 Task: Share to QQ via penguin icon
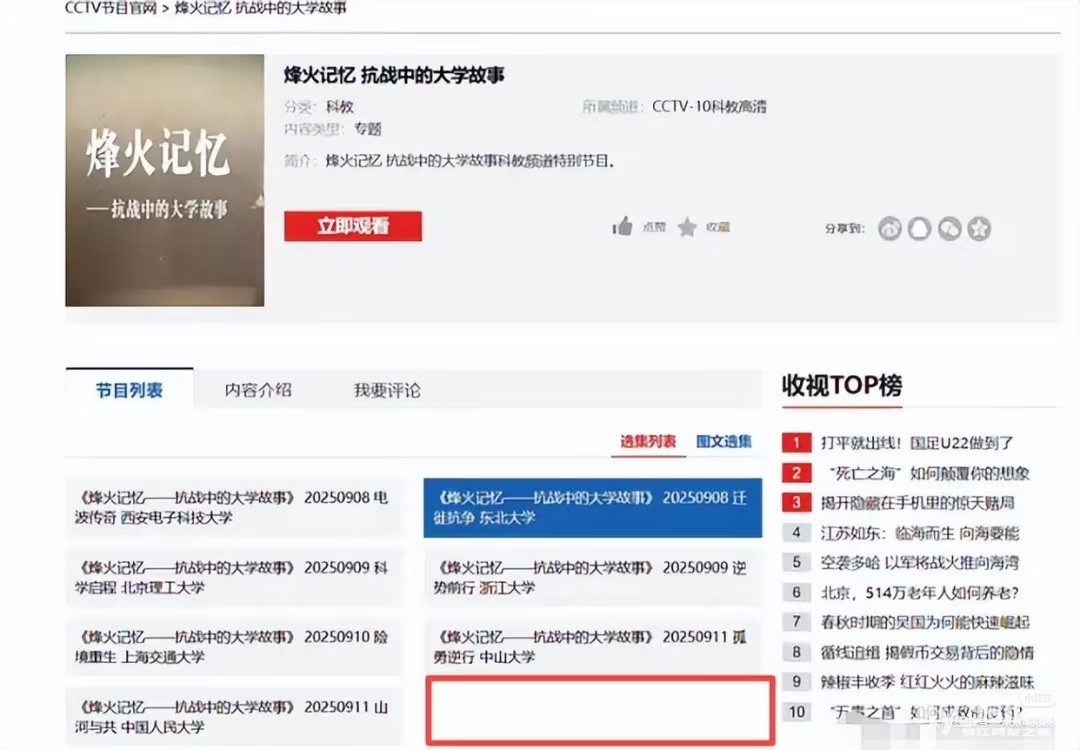(x=920, y=229)
